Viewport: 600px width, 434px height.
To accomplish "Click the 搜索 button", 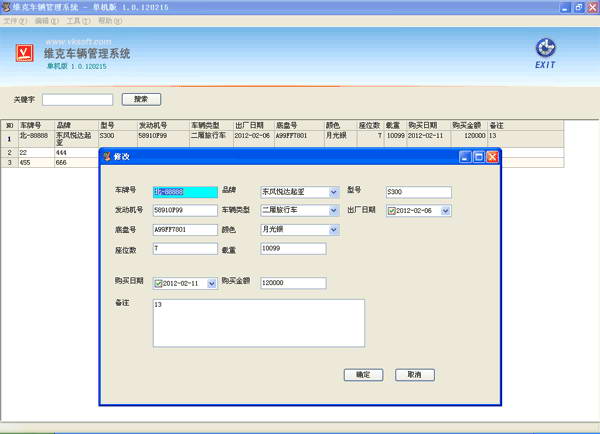I will coord(141,99).
